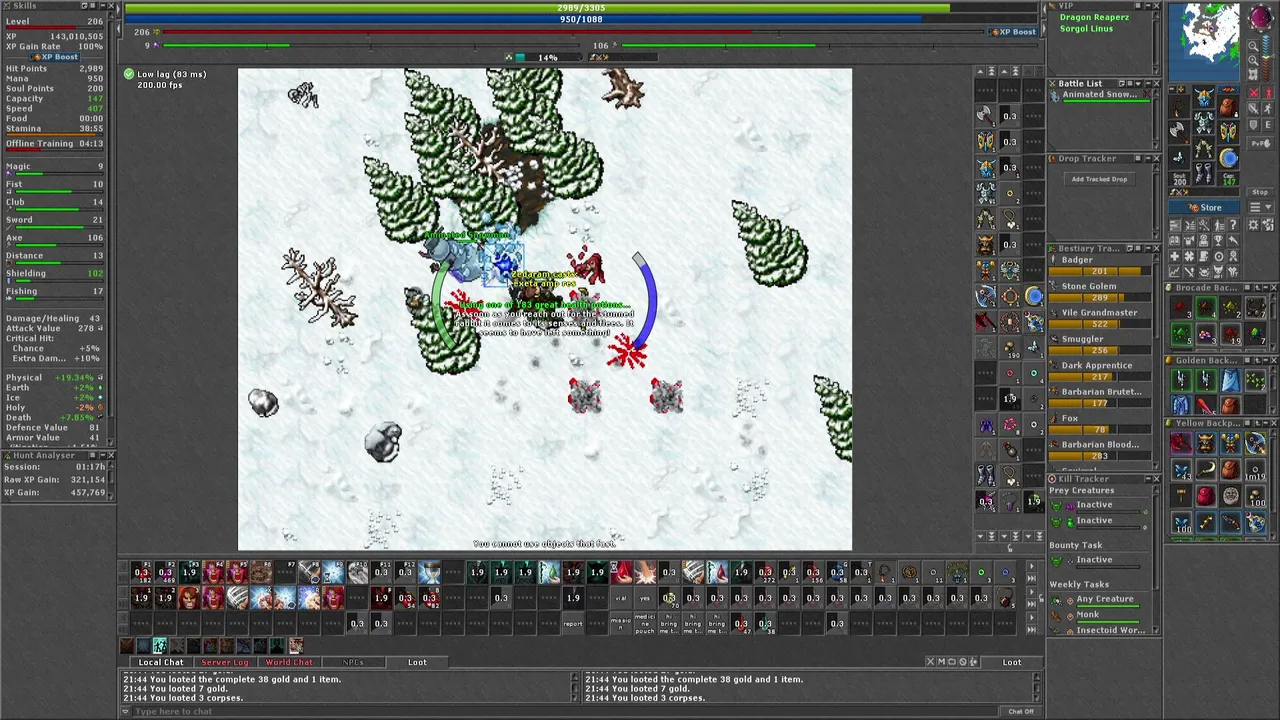
Task: Open the menu dropdown below Stop
Action: pyautogui.click(x=1260, y=207)
